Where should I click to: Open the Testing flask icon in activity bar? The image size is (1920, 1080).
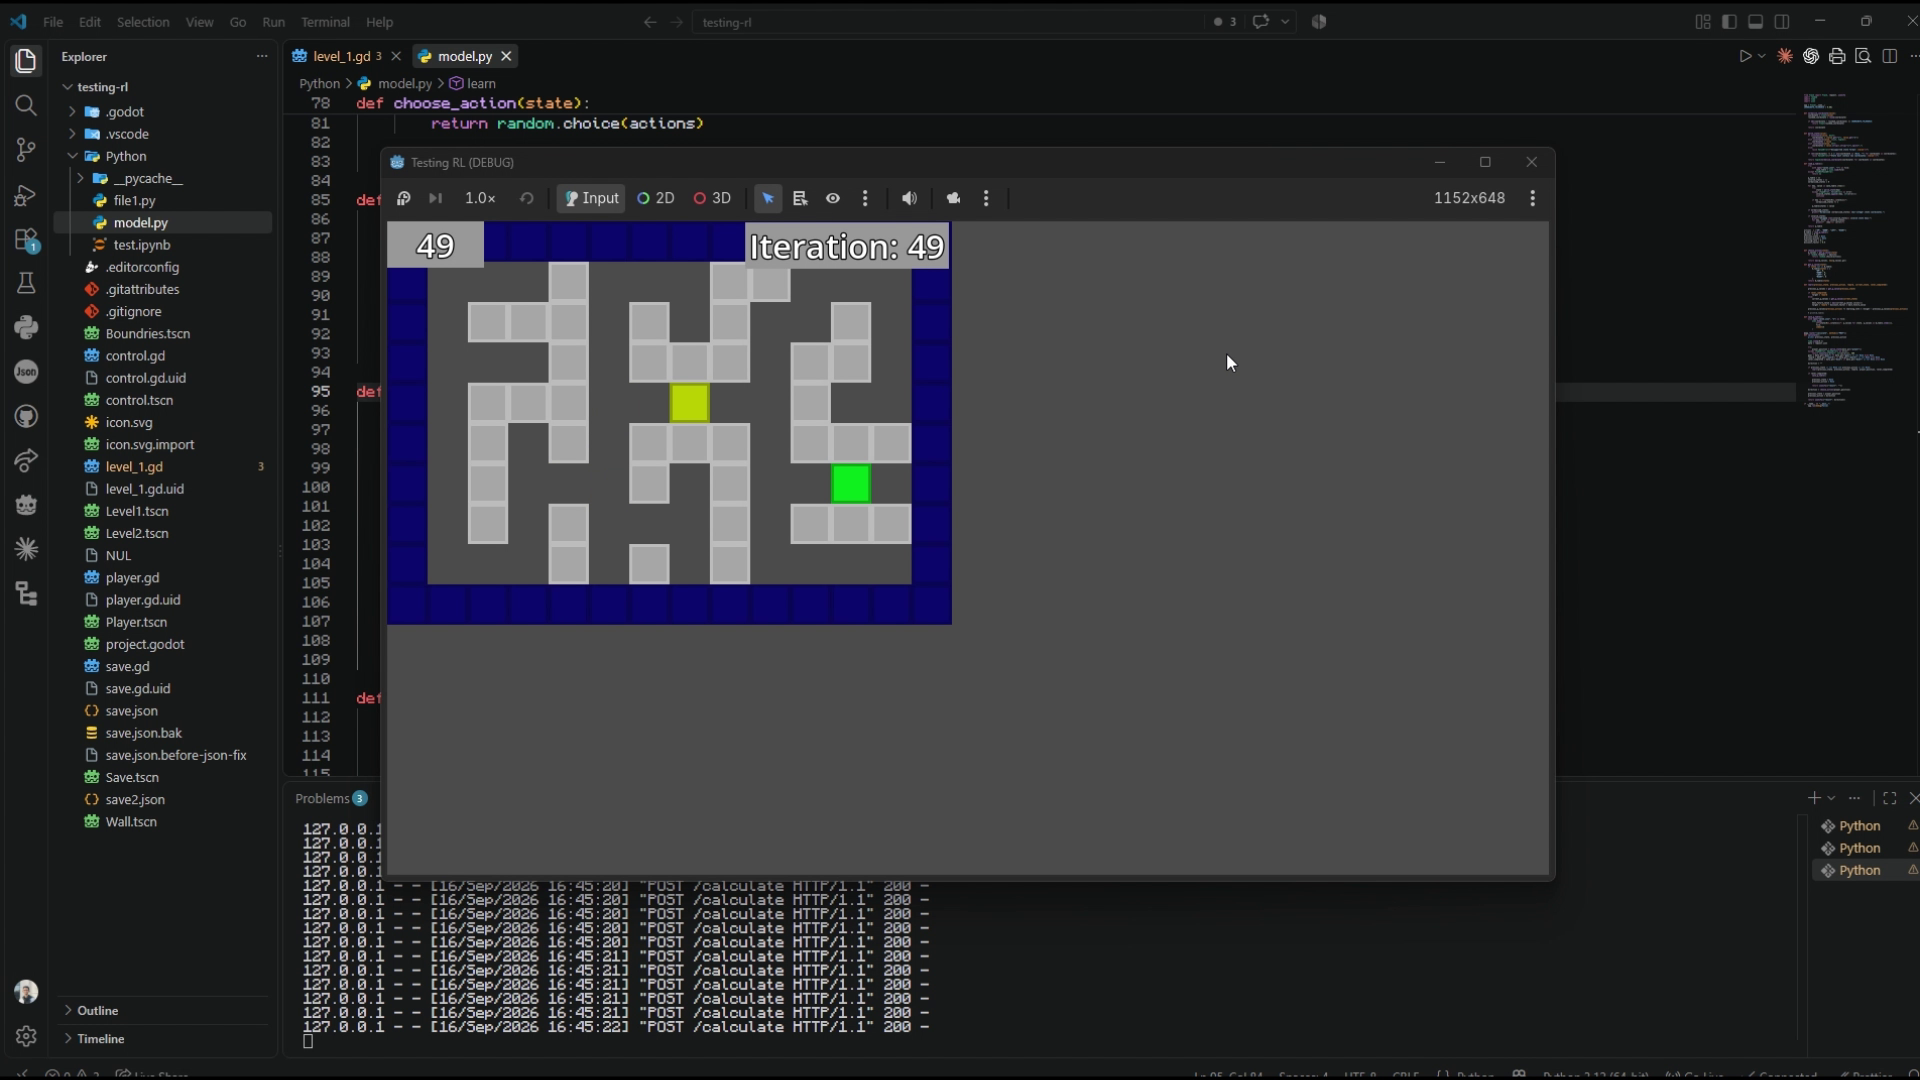(26, 284)
